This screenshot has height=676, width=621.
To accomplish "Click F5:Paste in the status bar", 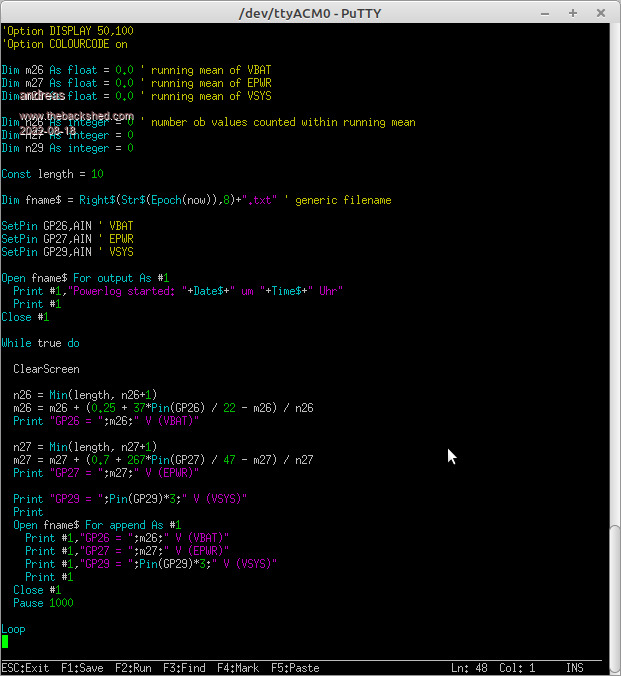I will [295, 668].
